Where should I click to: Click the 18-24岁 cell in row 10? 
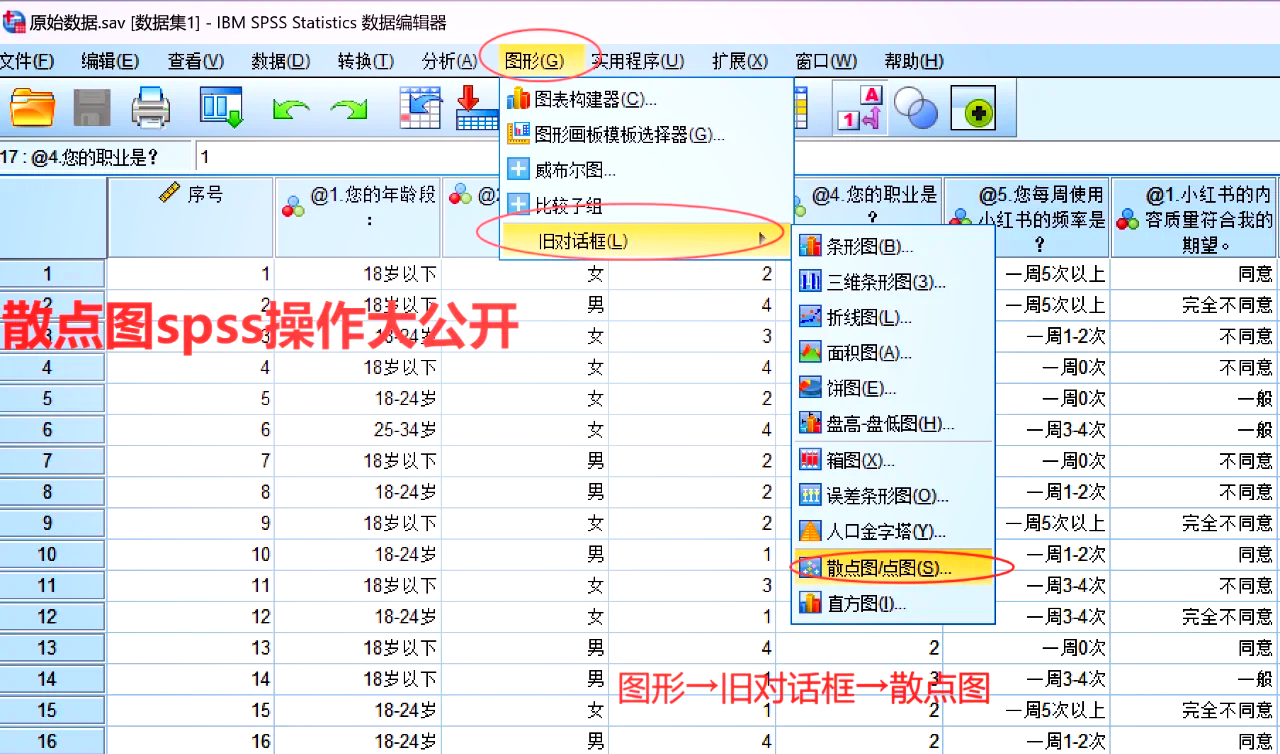358,554
